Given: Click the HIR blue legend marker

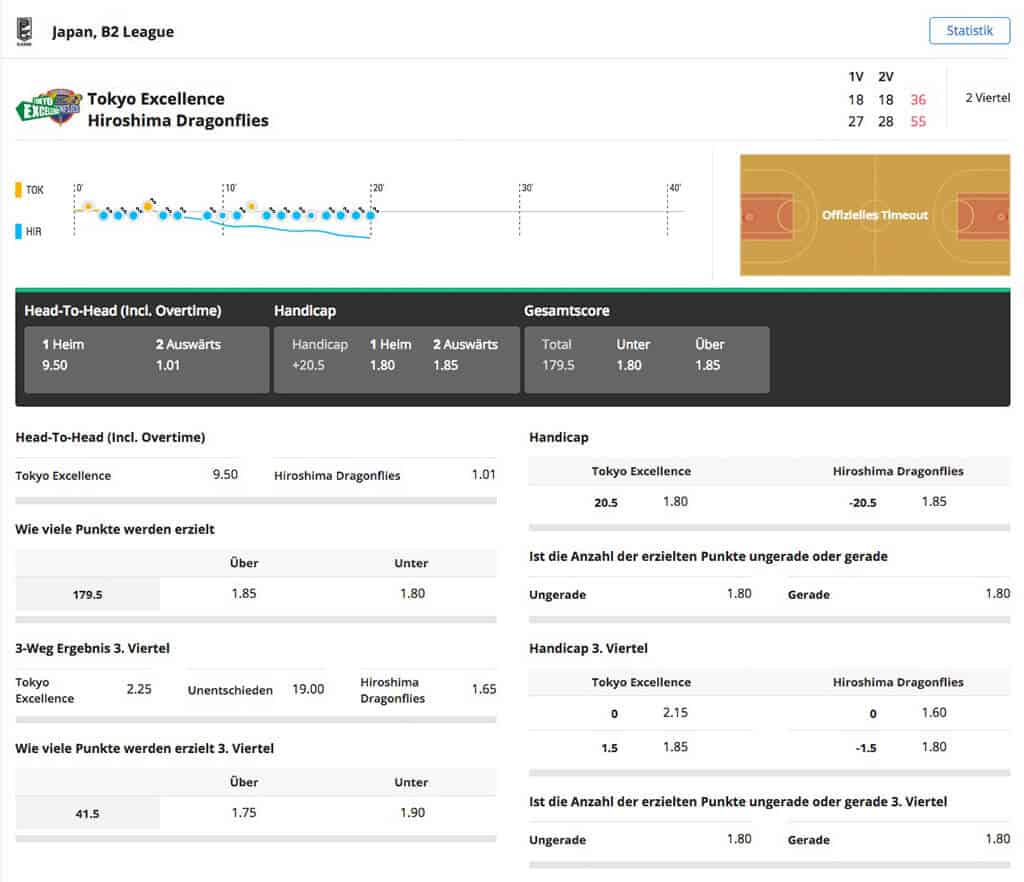Looking at the screenshot, I should (18, 232).
